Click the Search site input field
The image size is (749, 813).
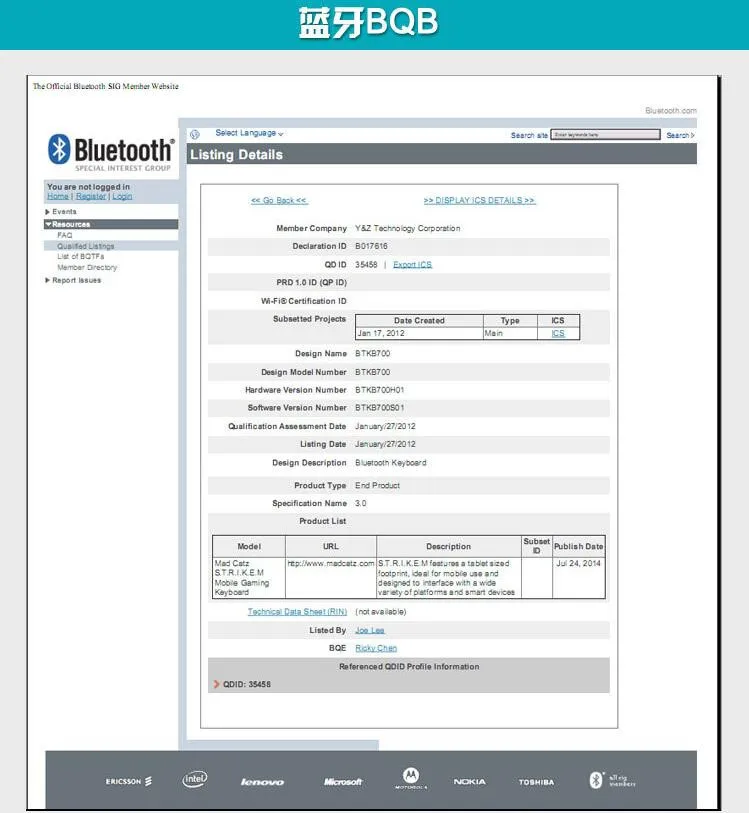[x=605, y=135]
